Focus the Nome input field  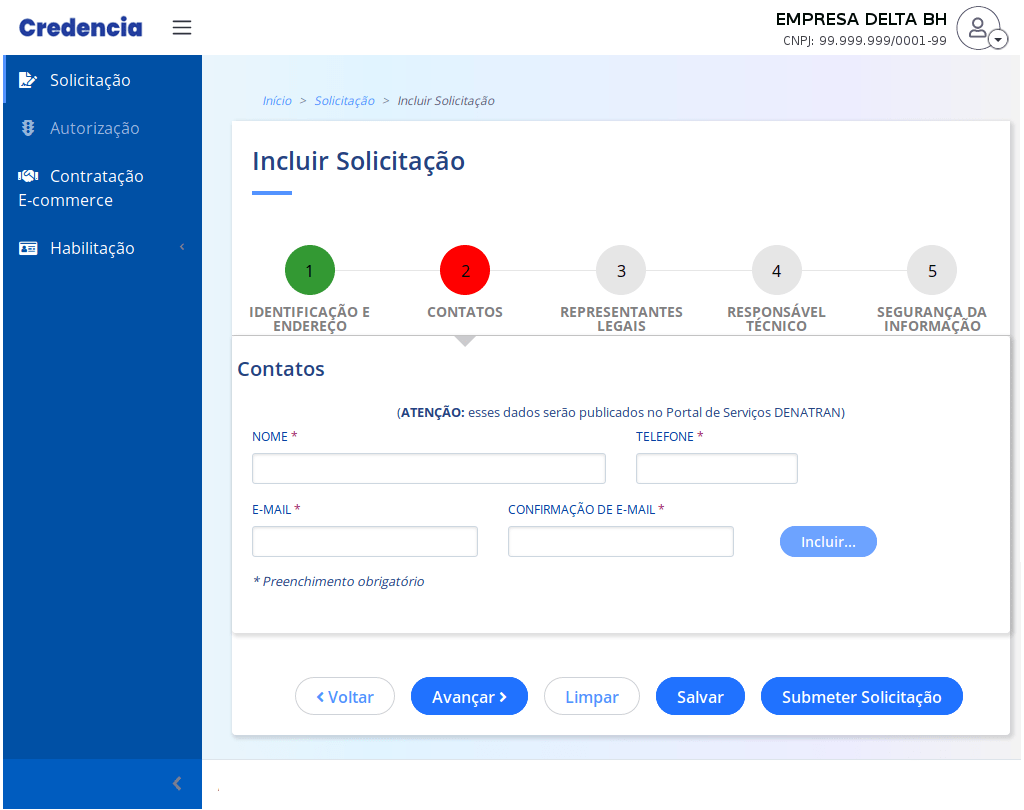click(x=429, y=469)
